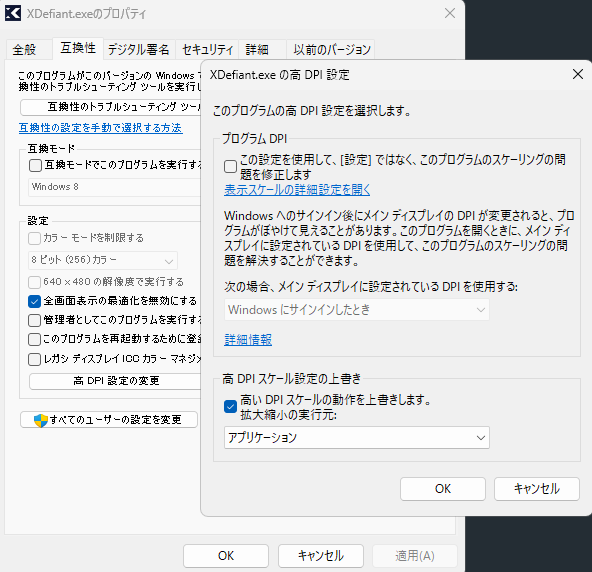Click すべてのユーザーの設定を変更 button
592x572 pixels.
tap(109, 419)
